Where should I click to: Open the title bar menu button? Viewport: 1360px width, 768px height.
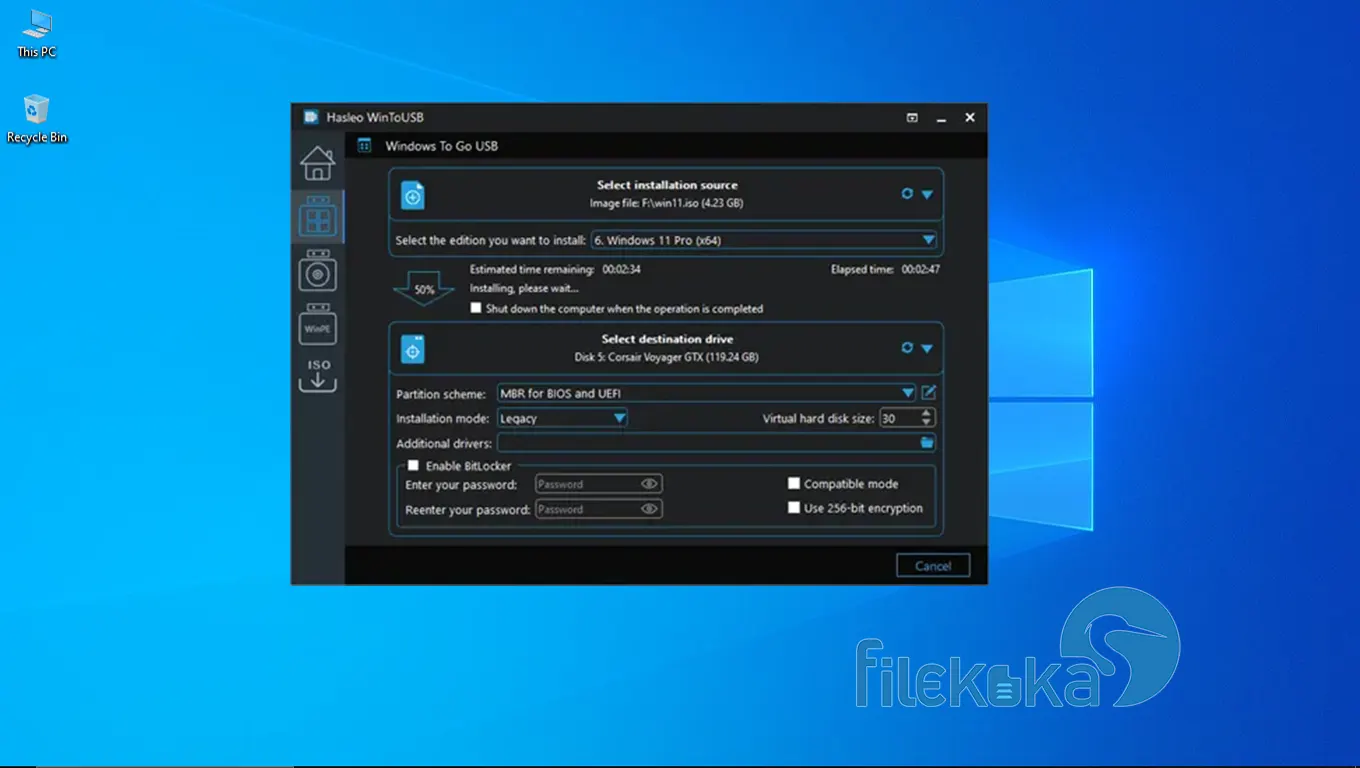coord(912,118)
